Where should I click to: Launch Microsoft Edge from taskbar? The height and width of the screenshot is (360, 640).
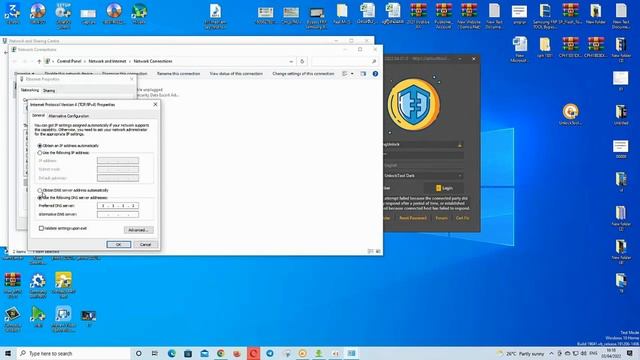171,353
